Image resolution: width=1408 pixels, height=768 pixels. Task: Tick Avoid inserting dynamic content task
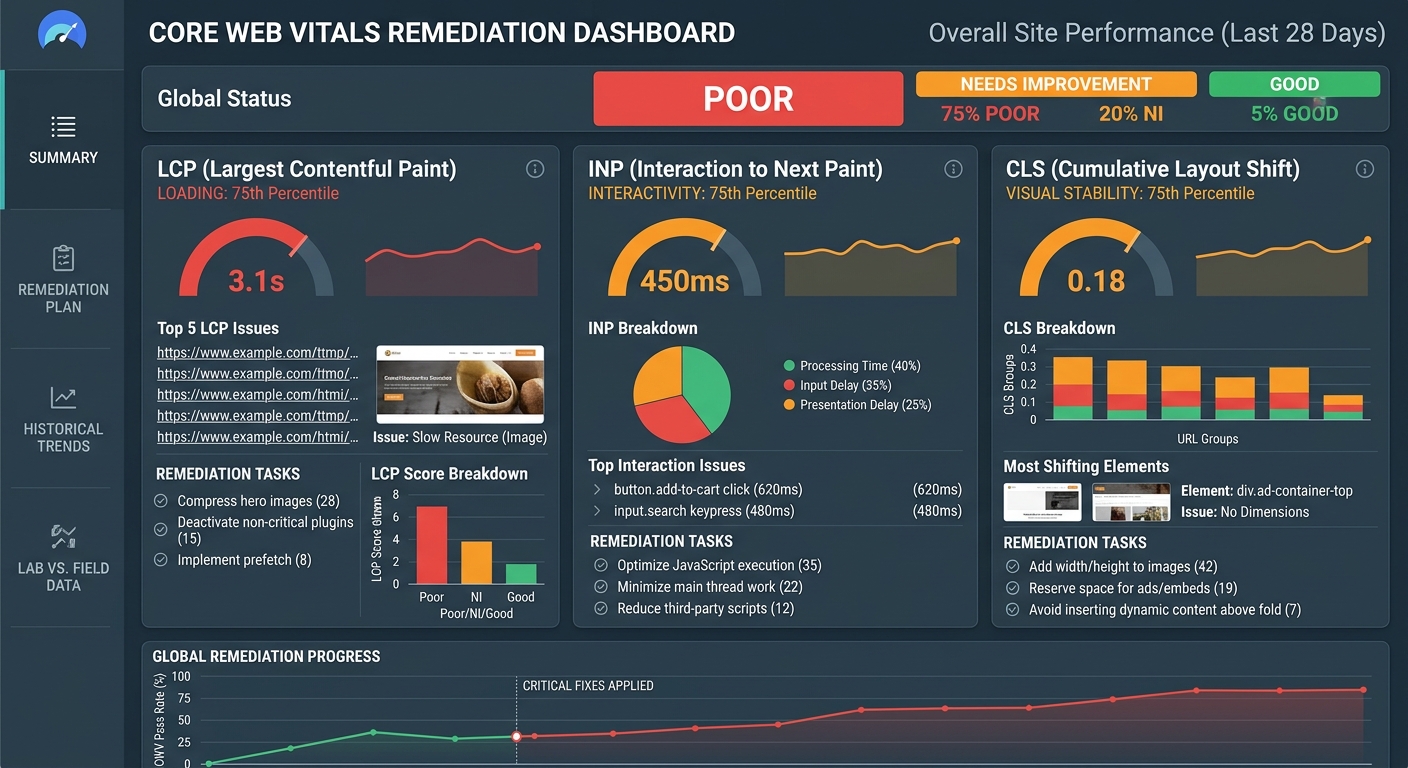pyautogui.click(x=1012, y=609)
